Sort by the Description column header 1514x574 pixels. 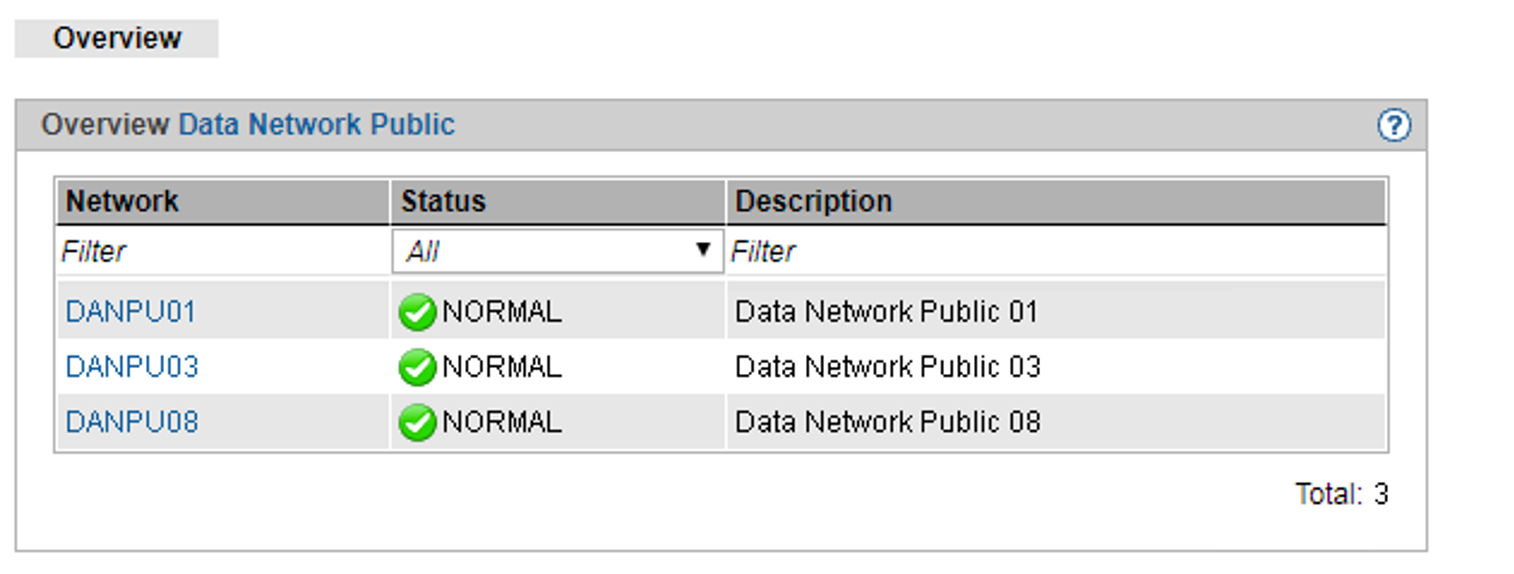1056,202
